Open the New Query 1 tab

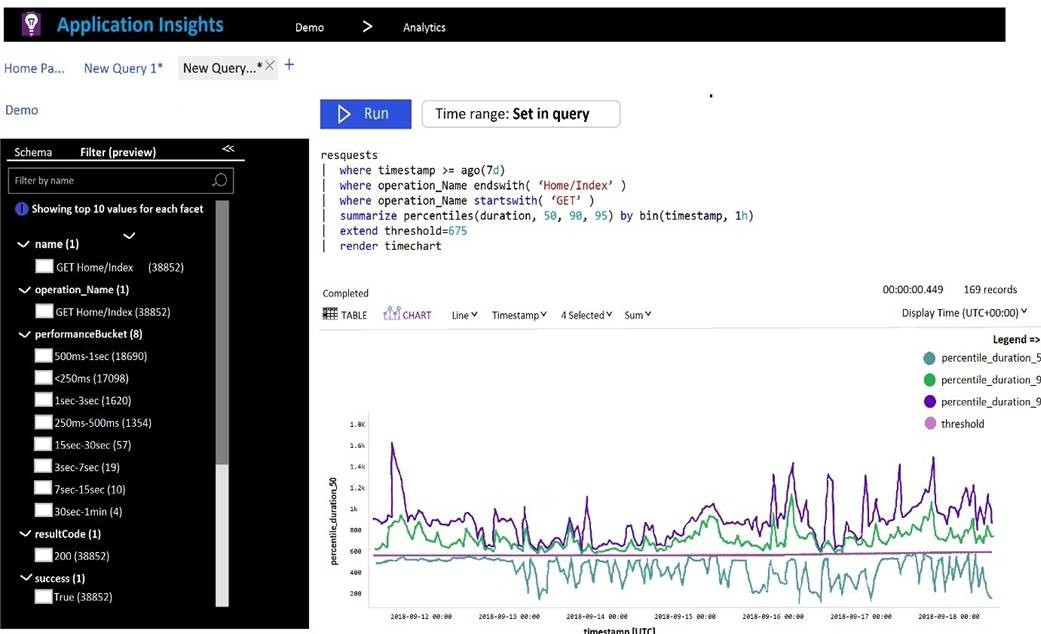click(123, 68)
